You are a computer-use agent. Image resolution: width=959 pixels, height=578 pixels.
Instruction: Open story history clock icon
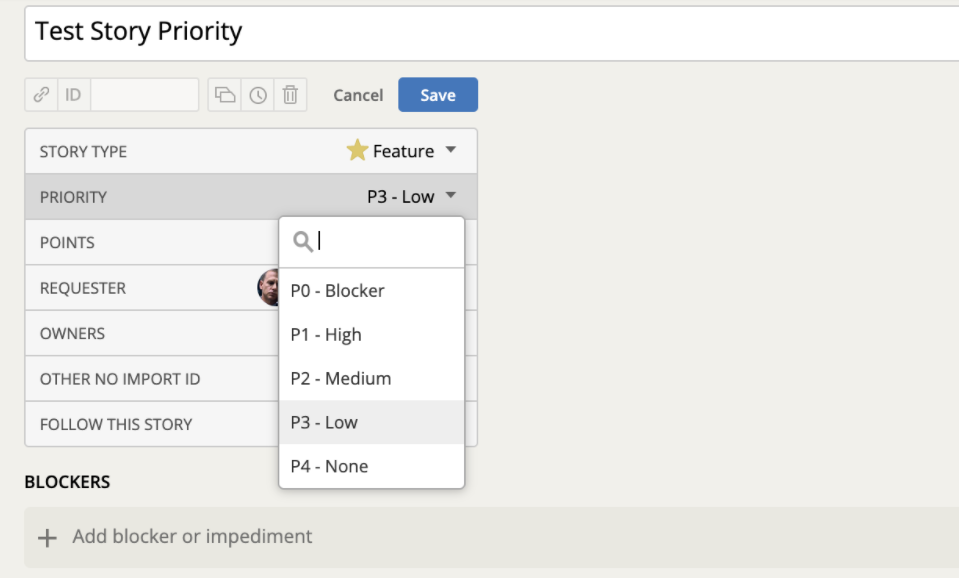coord(258,95)
